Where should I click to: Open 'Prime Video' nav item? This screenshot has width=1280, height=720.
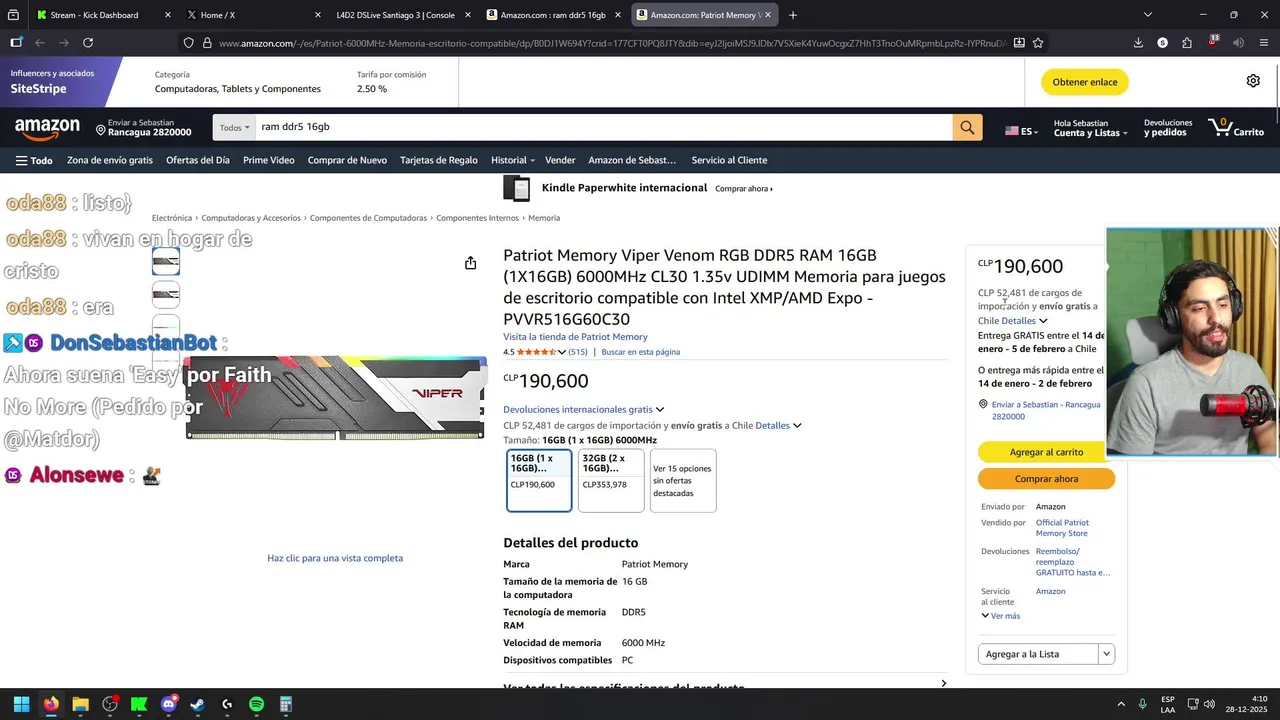pyautogui.click(x=269, y=160)
